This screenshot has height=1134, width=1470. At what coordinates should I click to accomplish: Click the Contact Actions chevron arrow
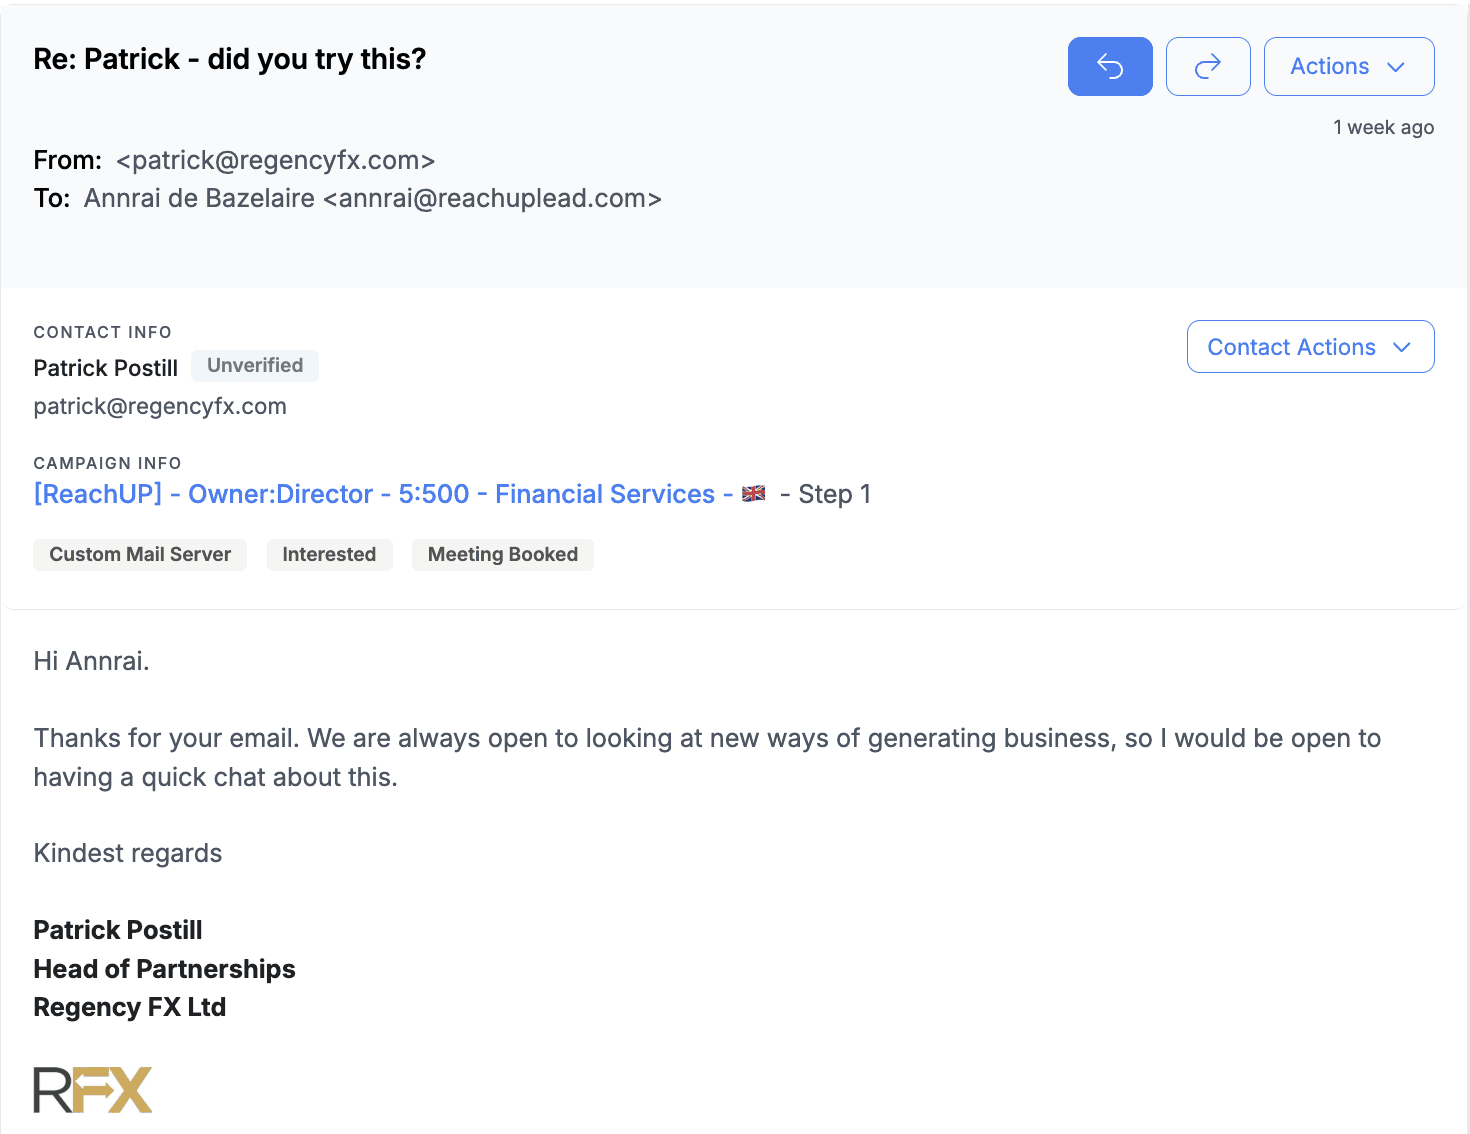(x=1402, y=347)
